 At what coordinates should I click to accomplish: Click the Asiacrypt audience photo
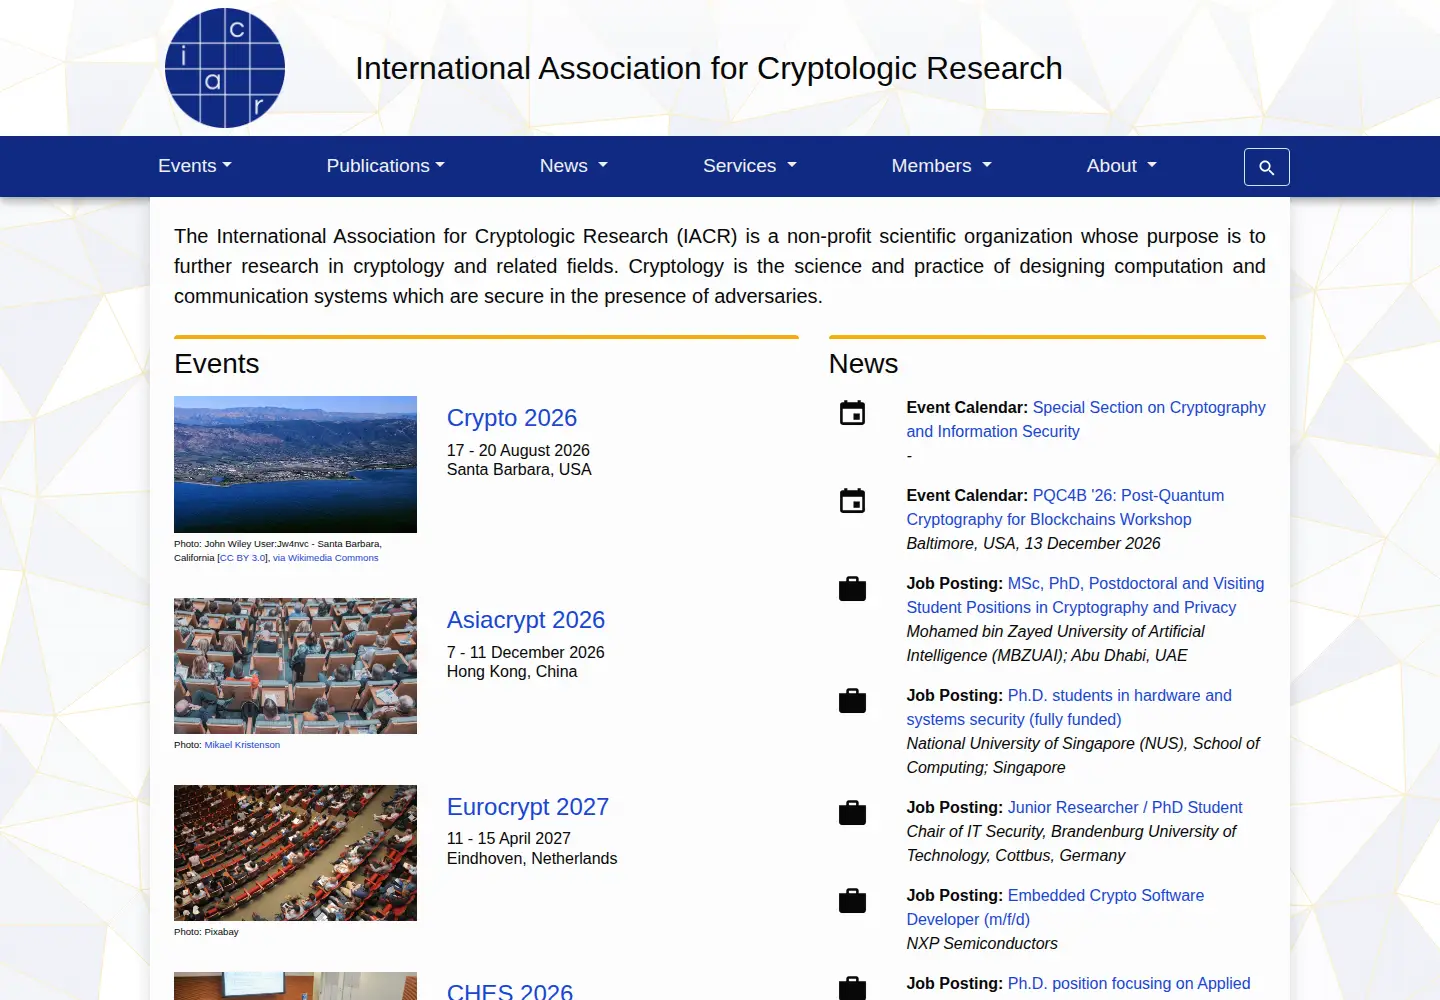295,666
